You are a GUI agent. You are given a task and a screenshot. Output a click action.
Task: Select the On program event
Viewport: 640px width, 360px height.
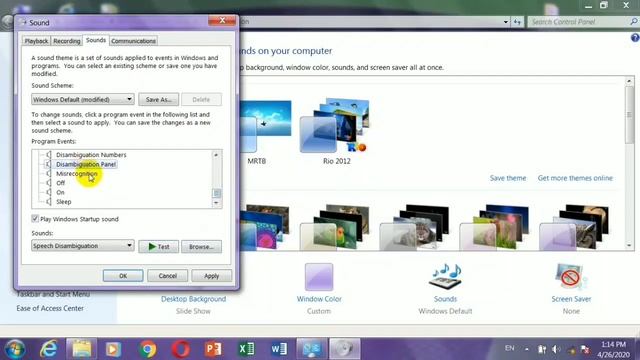[x=60, y=192]
